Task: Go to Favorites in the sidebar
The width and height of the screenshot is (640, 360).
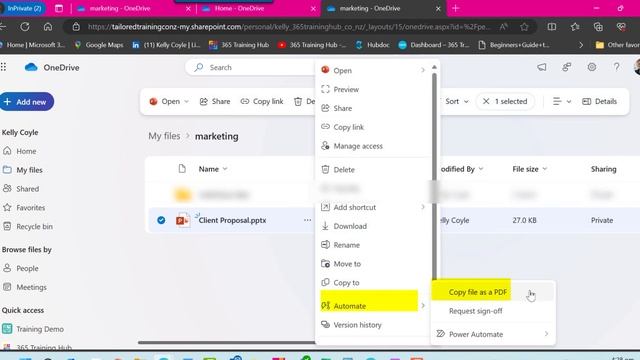Action: 31,207
